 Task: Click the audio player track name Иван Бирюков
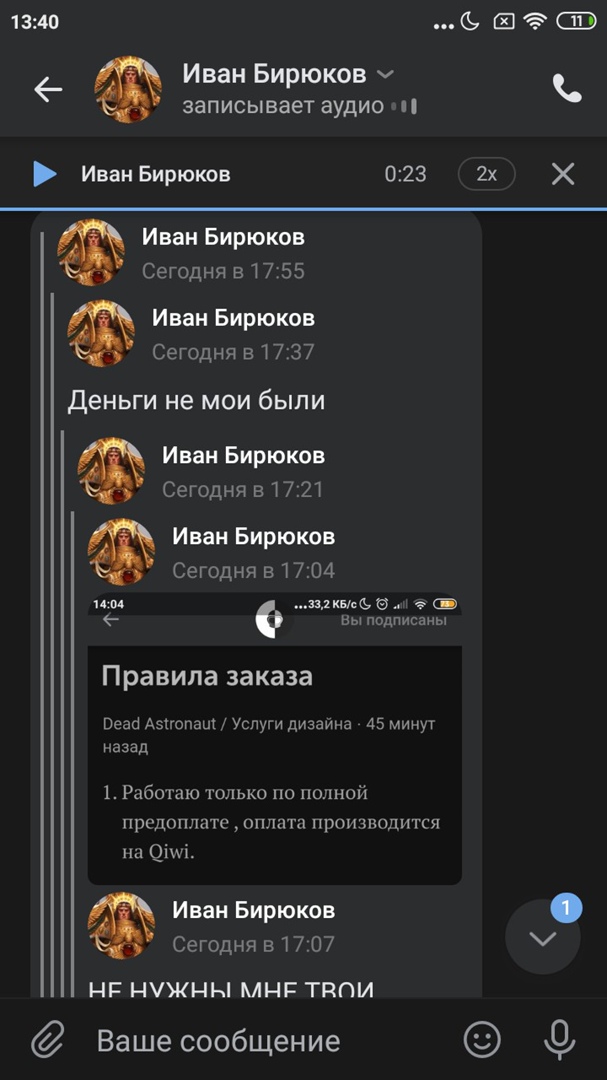tap(156, 174)
